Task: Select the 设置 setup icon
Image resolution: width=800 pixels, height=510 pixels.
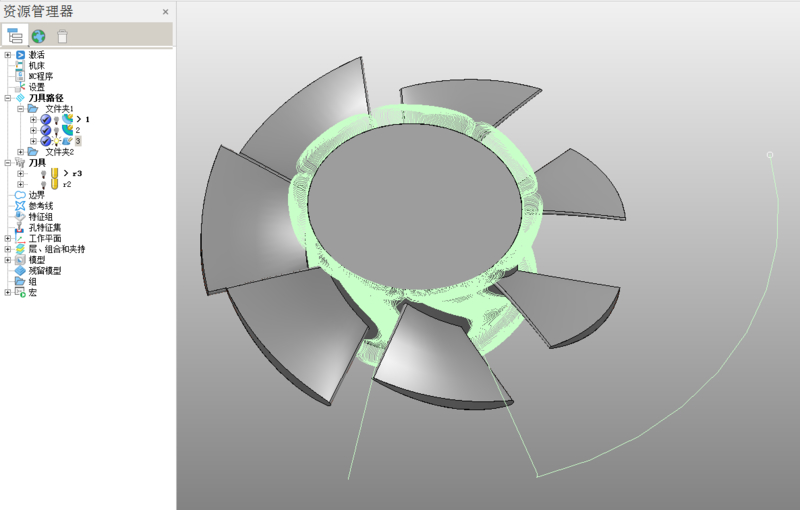Action: (x=20, y=87)
